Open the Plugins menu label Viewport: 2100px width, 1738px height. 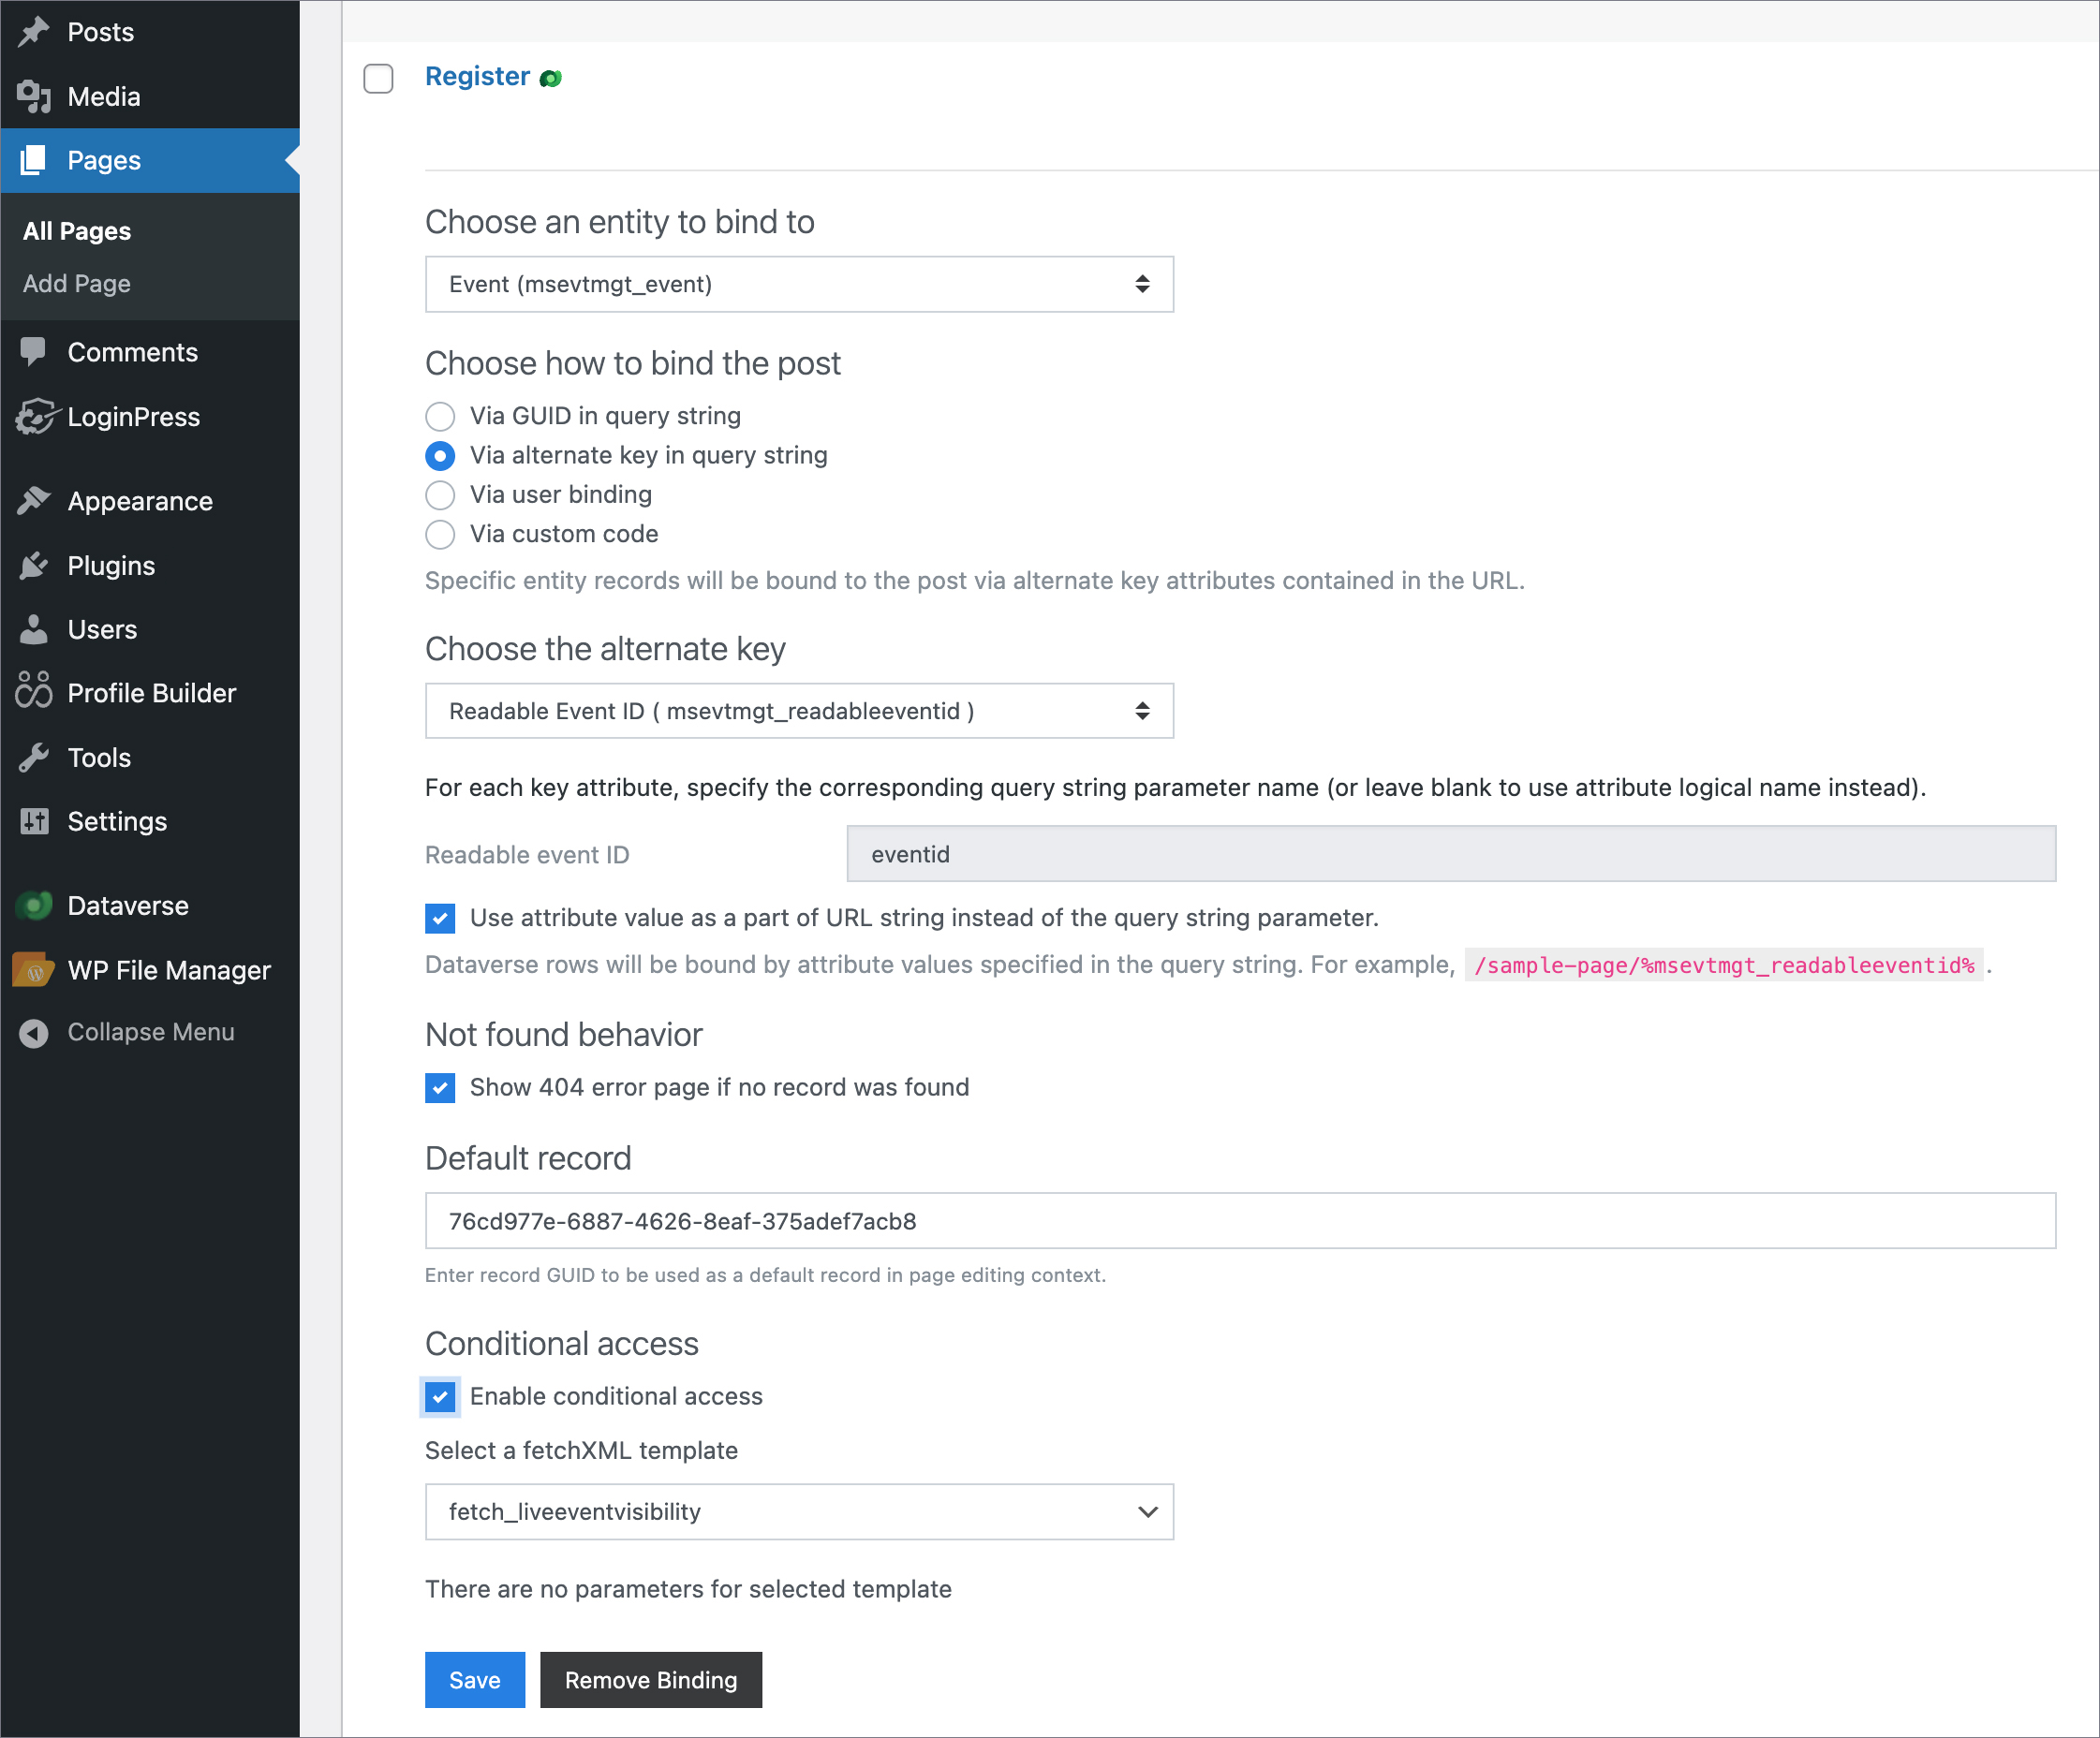pyautogui.click(x=111, y=566)
